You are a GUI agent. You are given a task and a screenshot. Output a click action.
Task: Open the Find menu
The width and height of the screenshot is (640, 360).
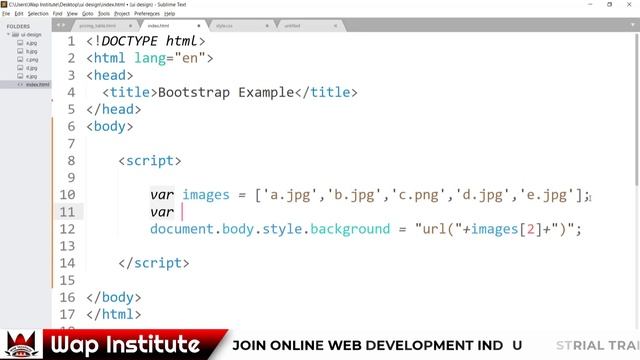pyautogui.click(x=58, y=13)
